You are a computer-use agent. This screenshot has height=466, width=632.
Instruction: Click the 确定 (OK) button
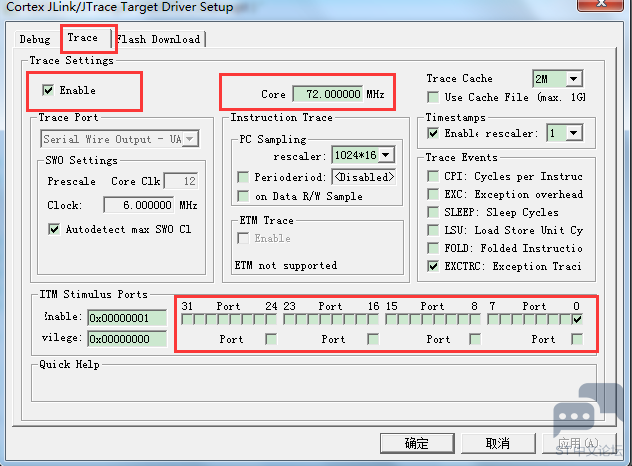pos(417,443)
